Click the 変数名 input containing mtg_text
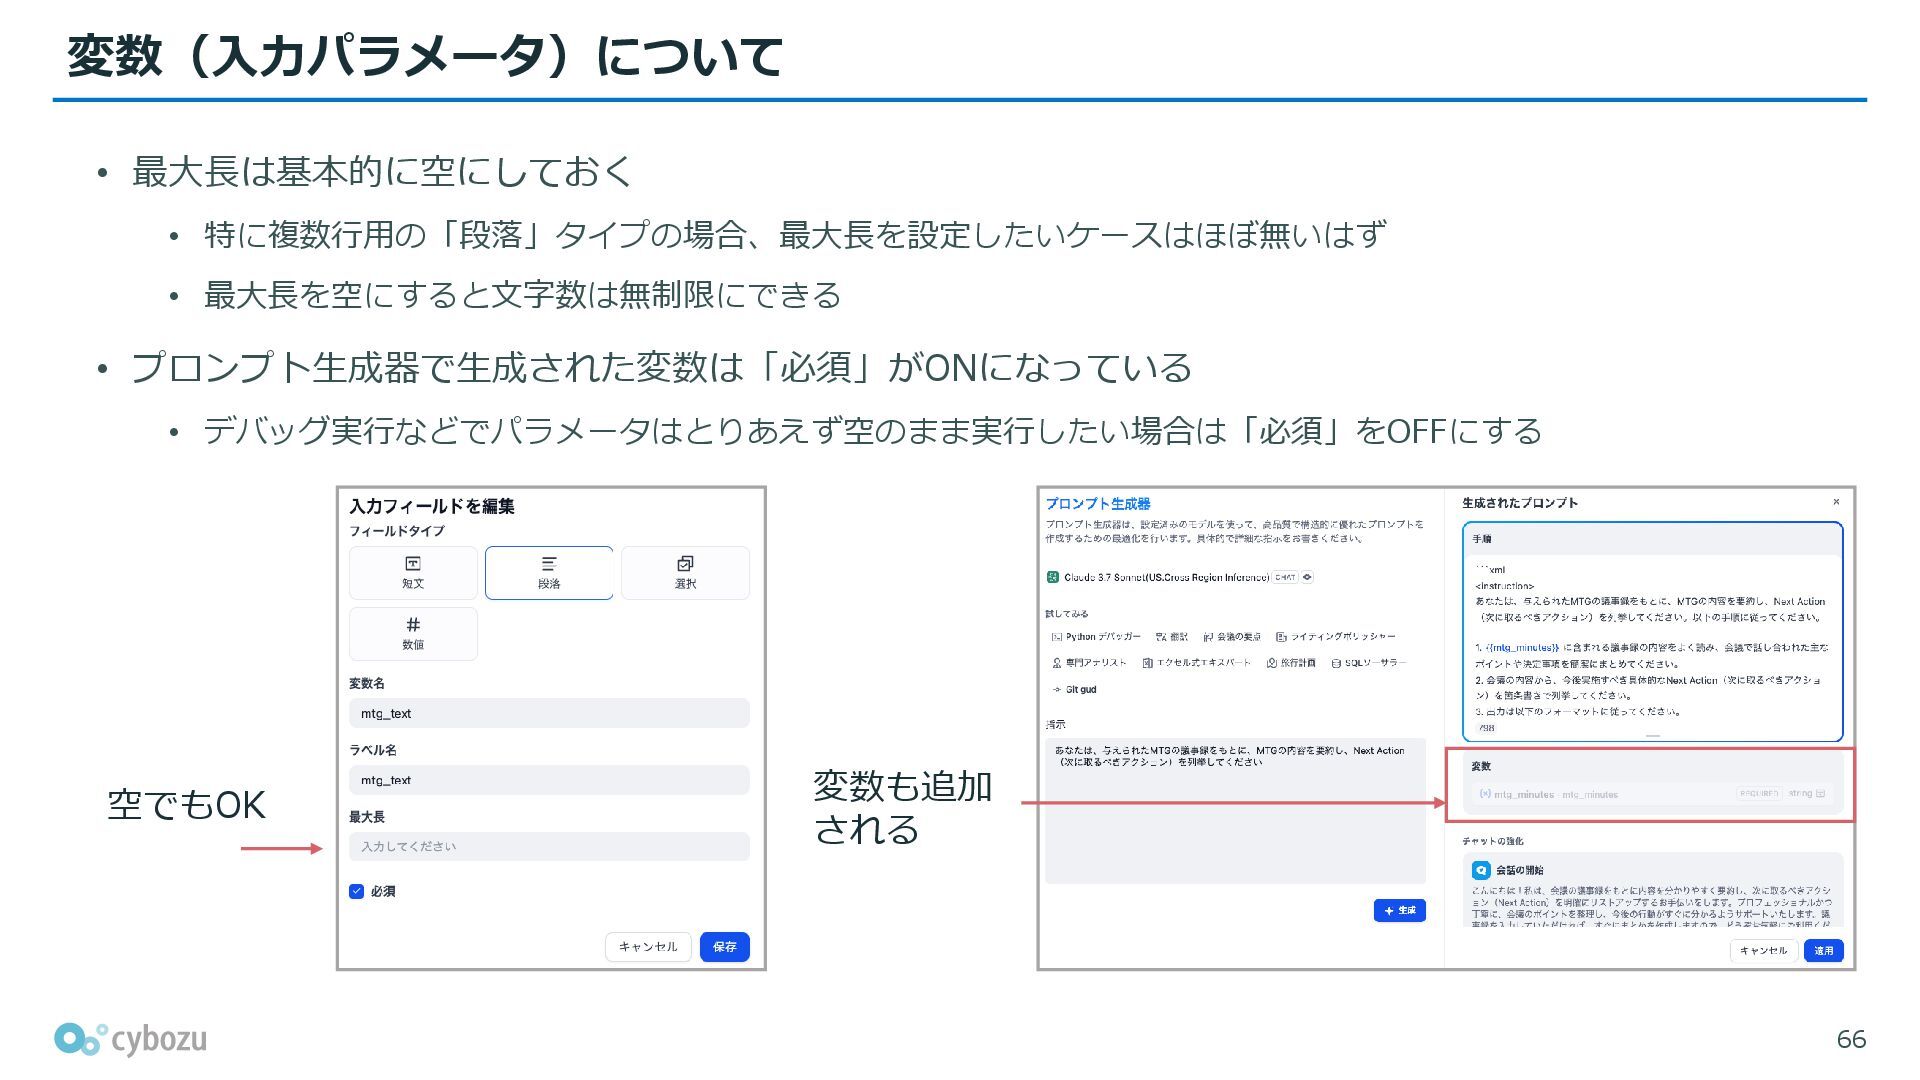This screenshot has height=1080, width=1920. pyautogui.click(x=549, y=713)
